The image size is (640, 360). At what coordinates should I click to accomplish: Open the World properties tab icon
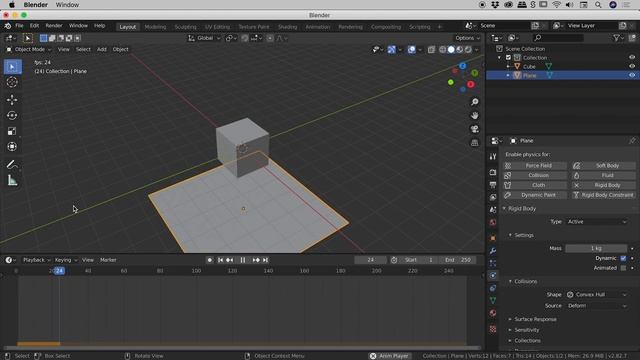click(493, 222)
